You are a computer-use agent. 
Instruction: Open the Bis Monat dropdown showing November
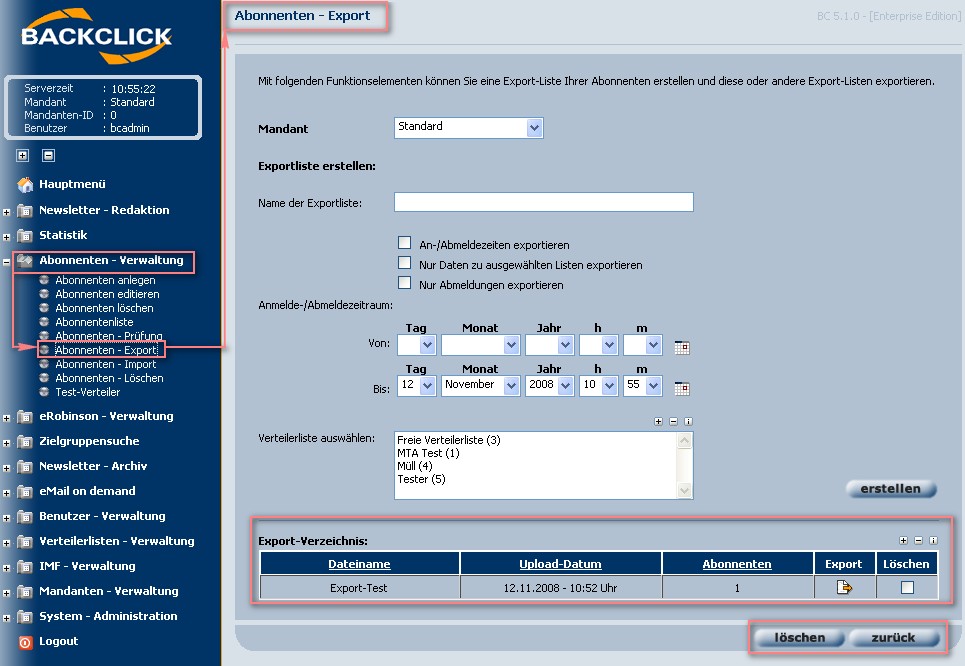[481, 385]
